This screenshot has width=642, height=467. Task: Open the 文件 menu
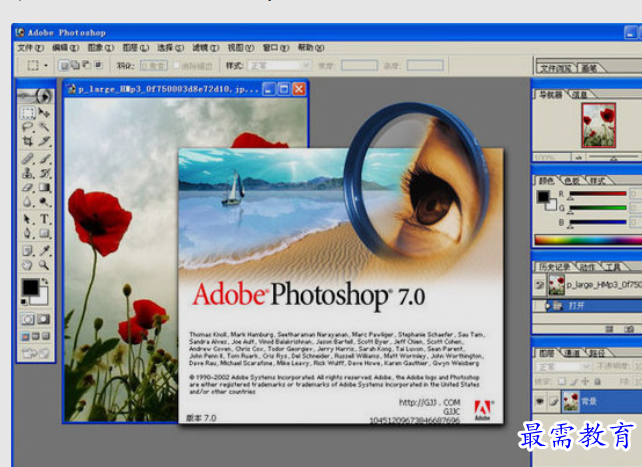31,48
